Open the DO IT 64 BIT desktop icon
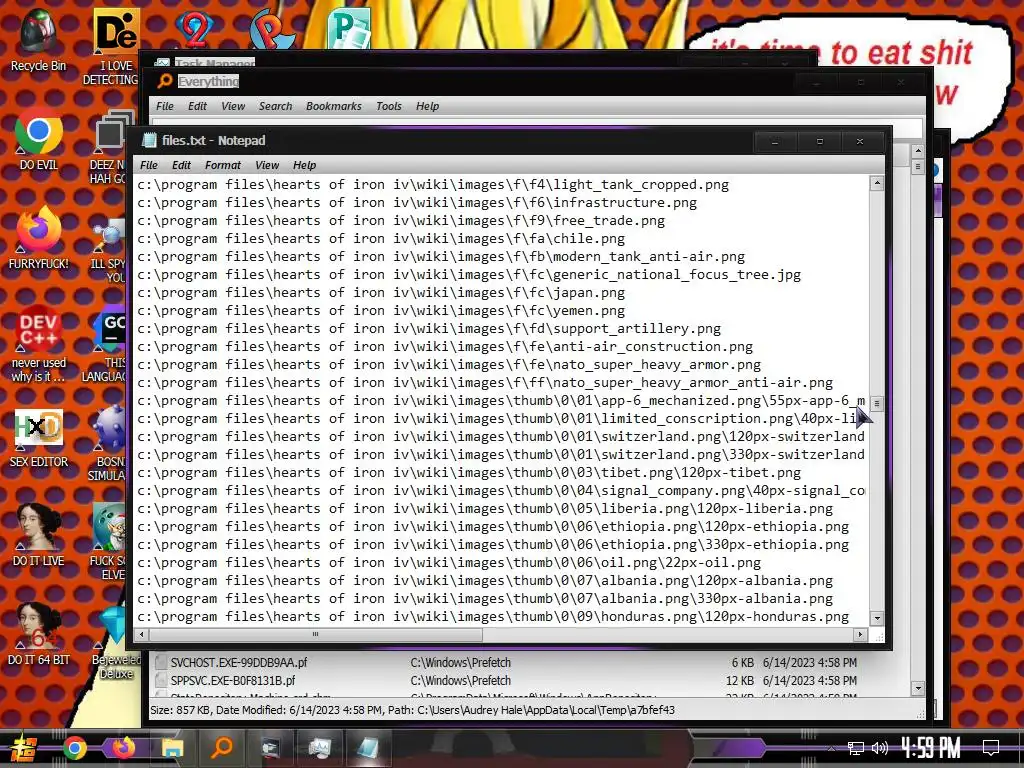The height and width of the screenshot is (768, 1024). [39, 635]
